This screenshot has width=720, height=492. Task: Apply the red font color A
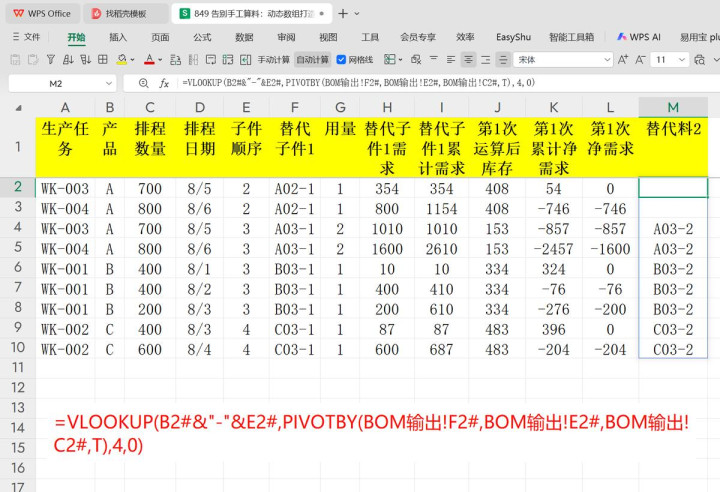[x=149, y=60]
